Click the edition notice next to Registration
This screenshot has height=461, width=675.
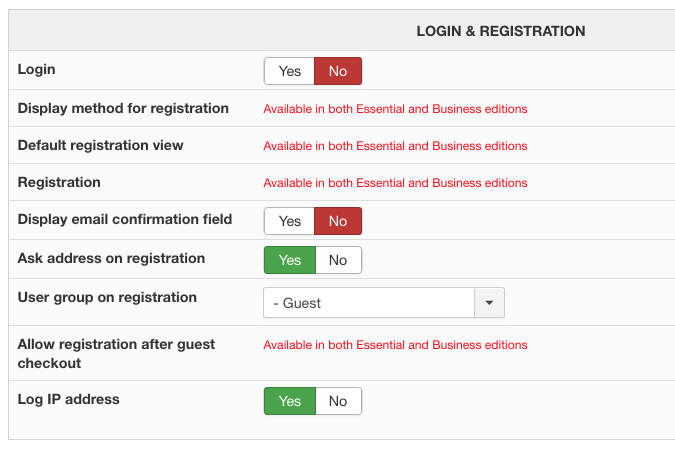tap(395, 183)
